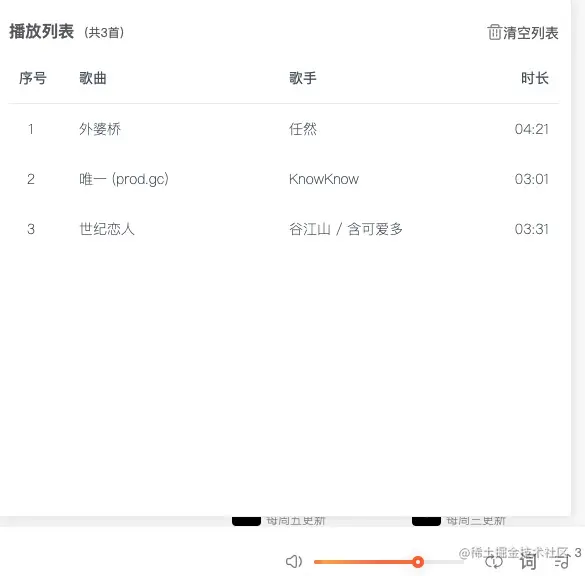
Task: Mute audio via the speaker icon
Action: (294, 561)
